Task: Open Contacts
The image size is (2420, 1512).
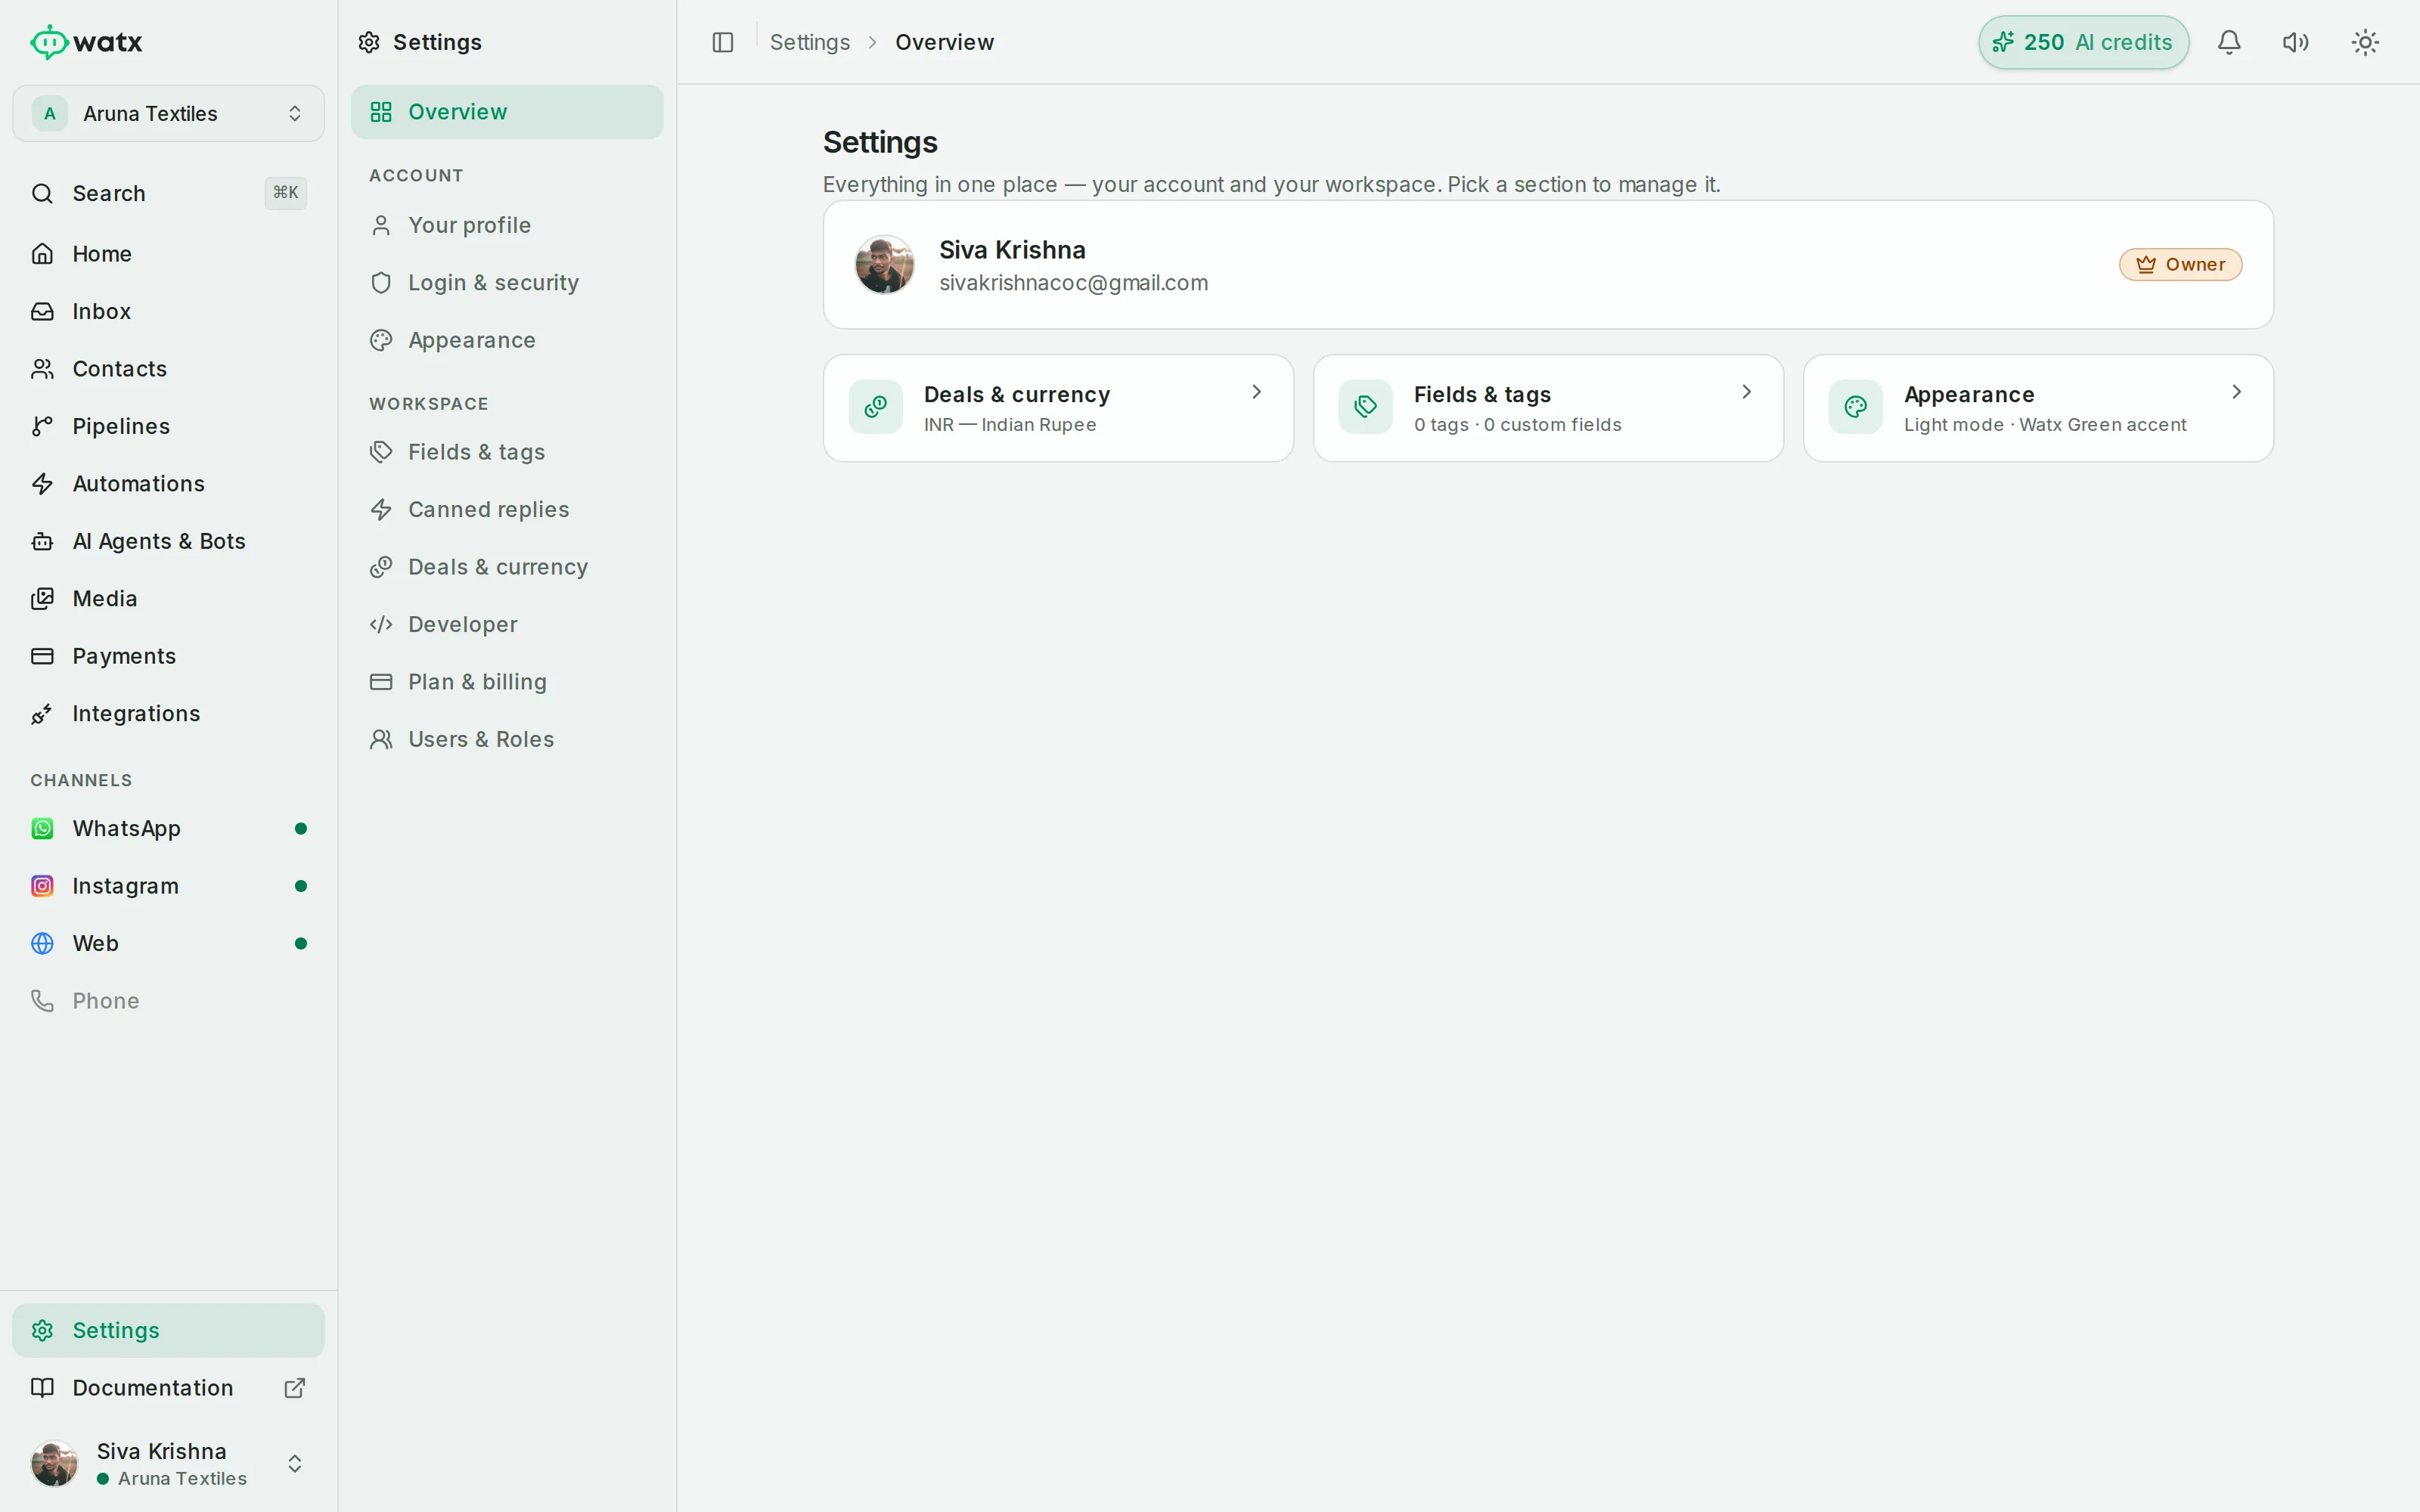Action: pyautogui.click(x=168, y=369)
